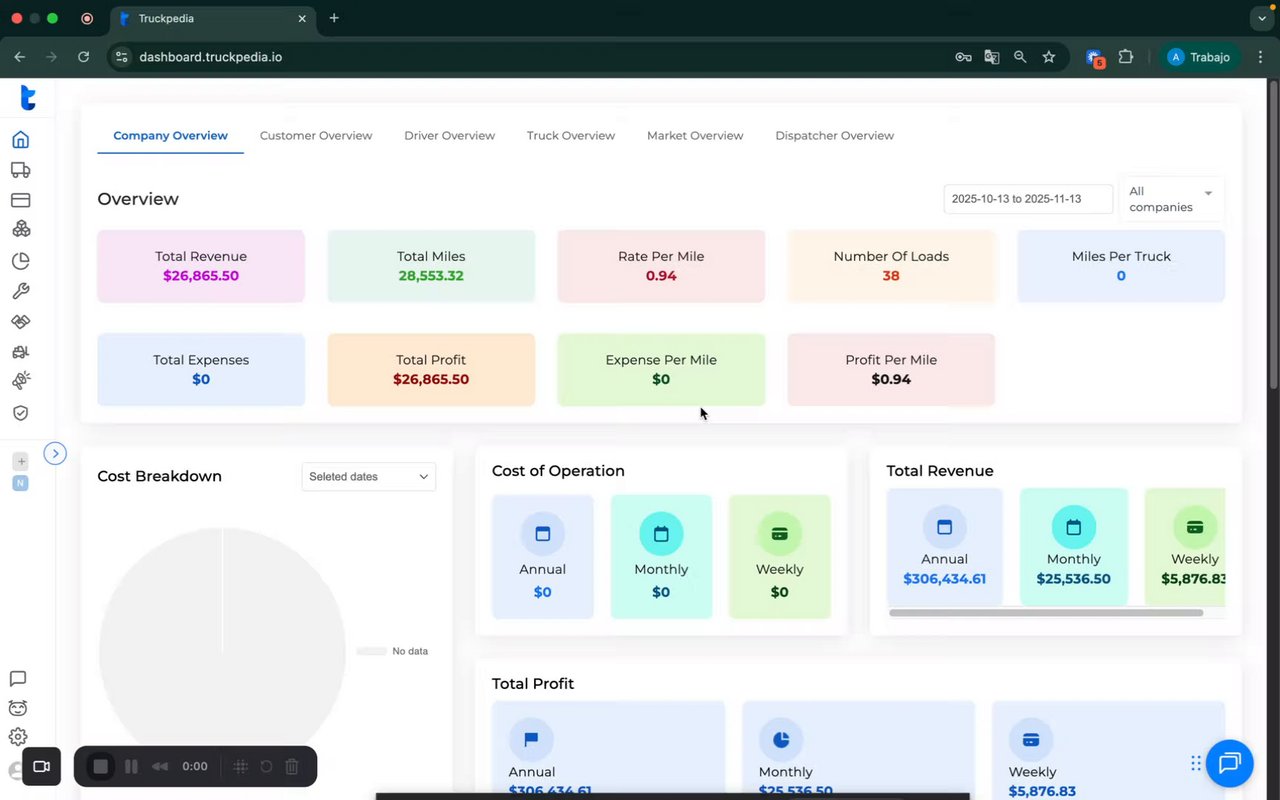This screenshot has width=1280, height=800.
Task: Open the truck icon in the sidebar
Action: tap(20, 170)
